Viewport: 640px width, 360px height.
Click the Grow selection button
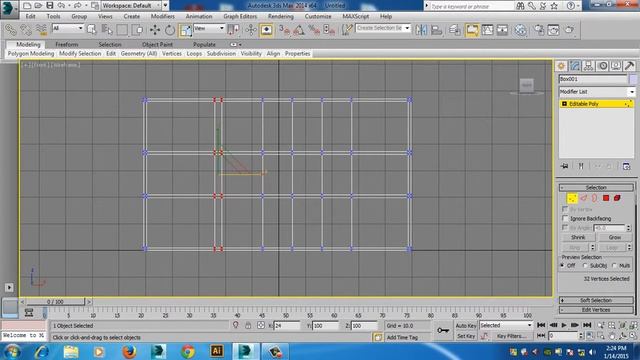[615, 237]
